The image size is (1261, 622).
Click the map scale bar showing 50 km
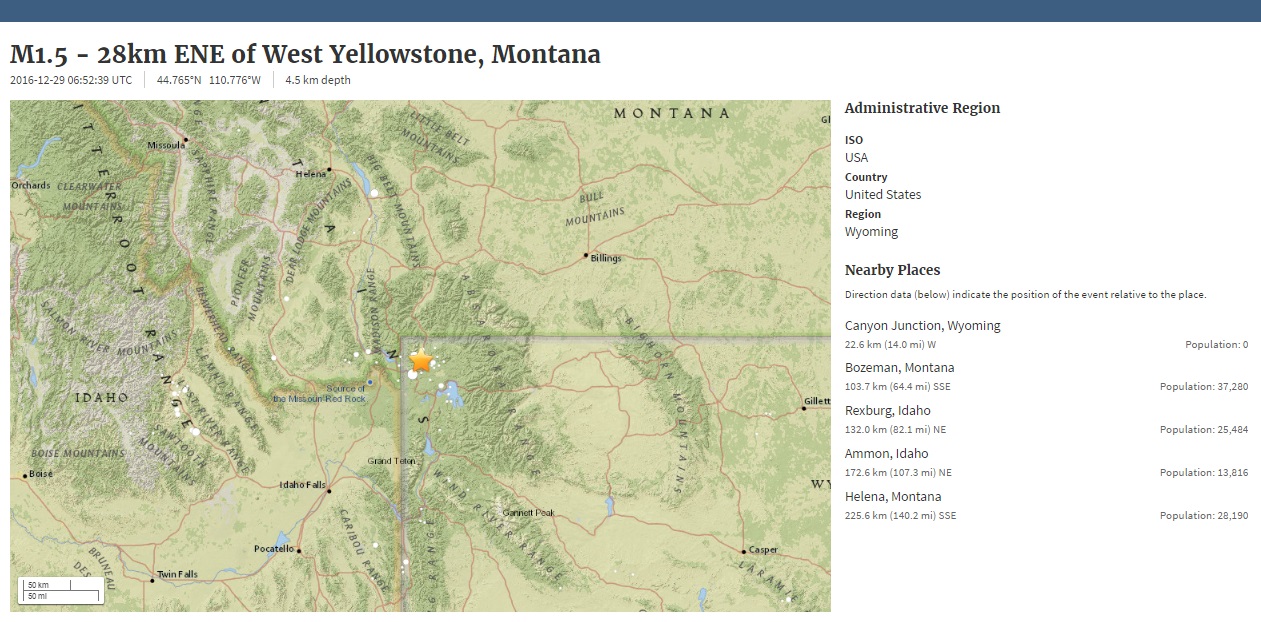pos(59,590)
